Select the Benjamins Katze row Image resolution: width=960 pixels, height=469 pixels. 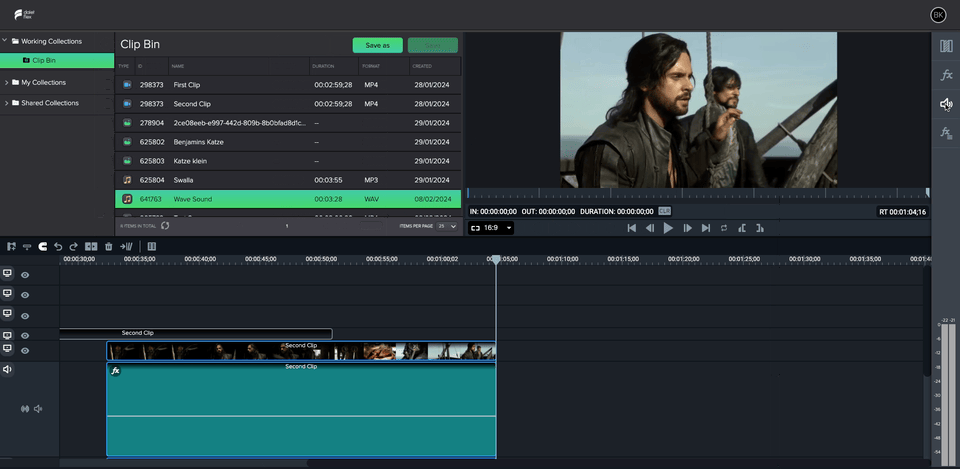(288, 142)
